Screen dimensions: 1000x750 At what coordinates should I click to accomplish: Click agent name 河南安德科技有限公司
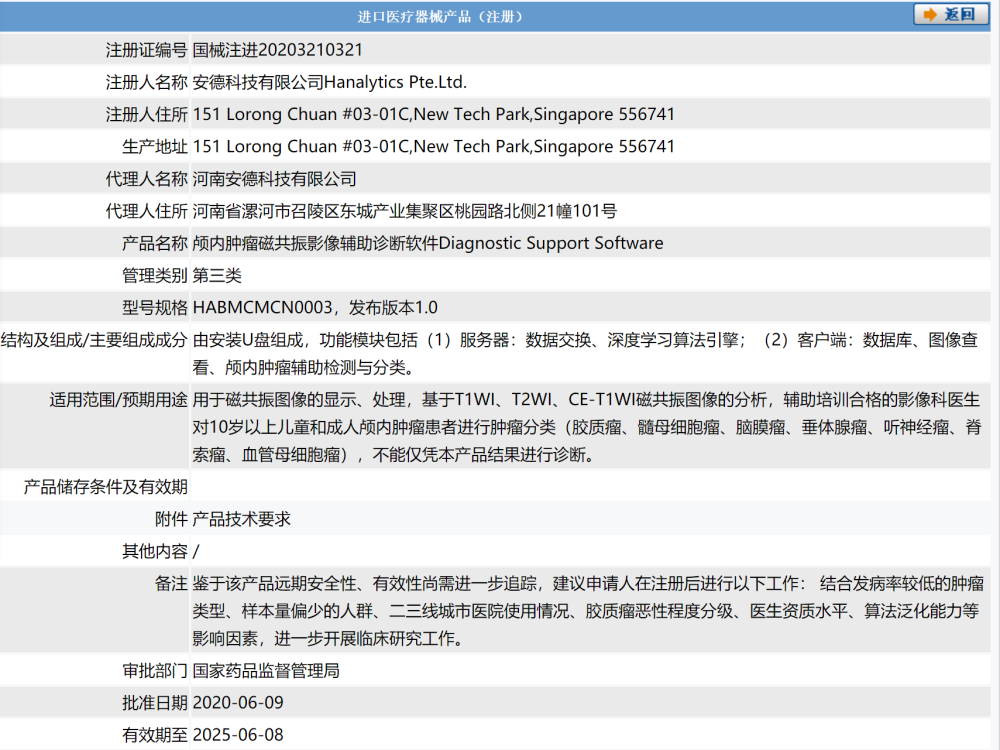pyautogui.click(x=274, y=179)
